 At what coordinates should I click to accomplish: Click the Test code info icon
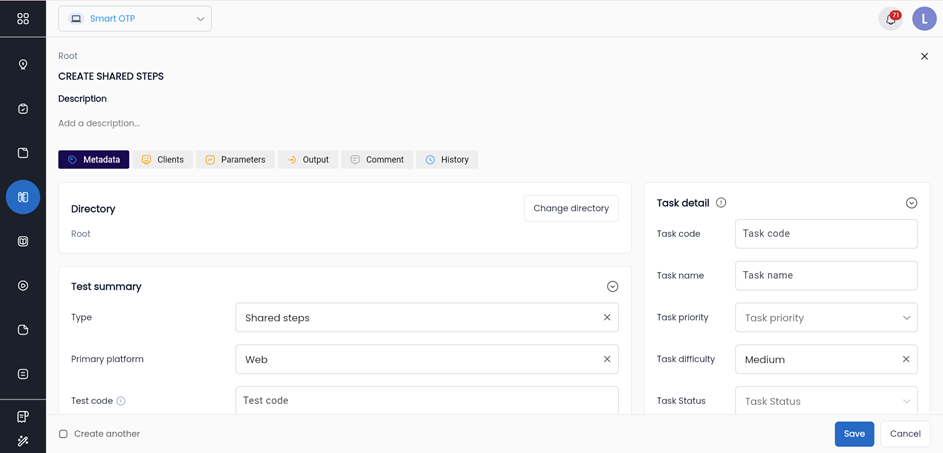[121, 401]
